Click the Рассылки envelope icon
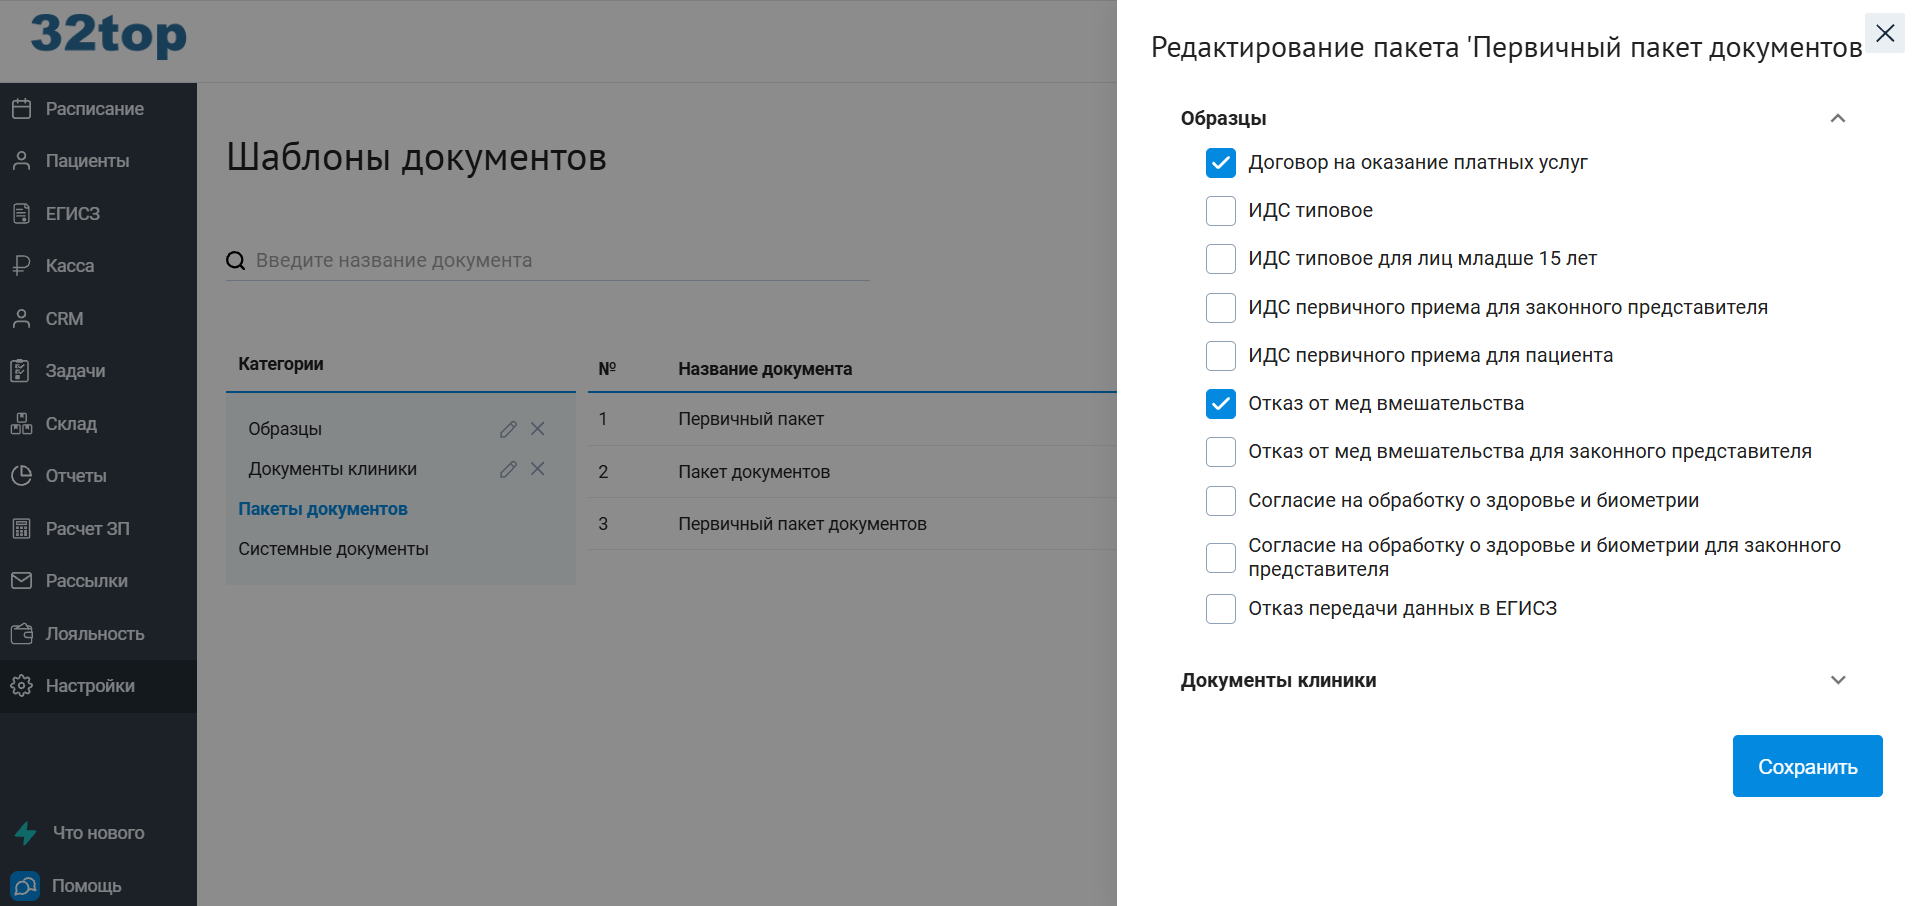 tap(21, 581)
